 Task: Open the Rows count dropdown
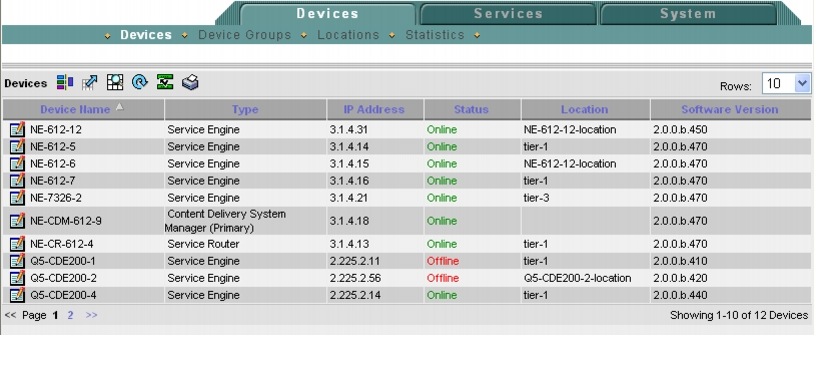(786, 84)
